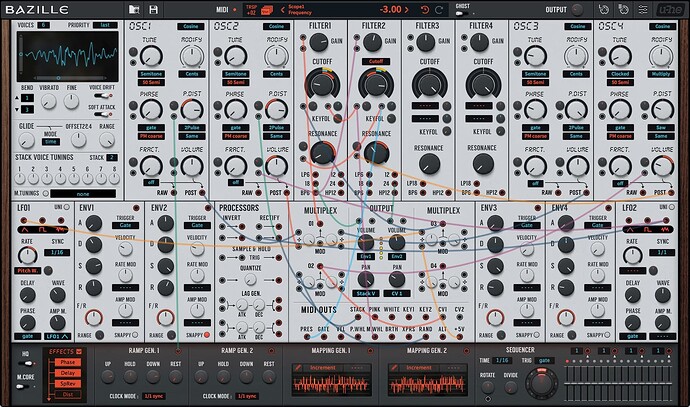Open Ramp Gen. 1 clock mode dropdown
This screenshot has height=407, width=690.
pos(154,396)
